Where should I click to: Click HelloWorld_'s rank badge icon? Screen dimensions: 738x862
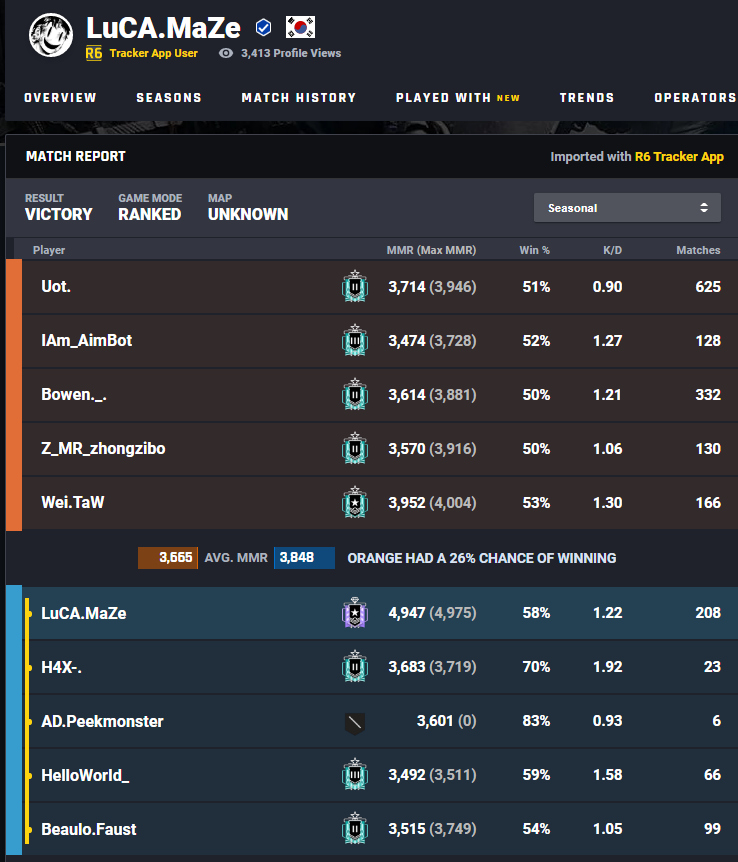coord(355,774)
